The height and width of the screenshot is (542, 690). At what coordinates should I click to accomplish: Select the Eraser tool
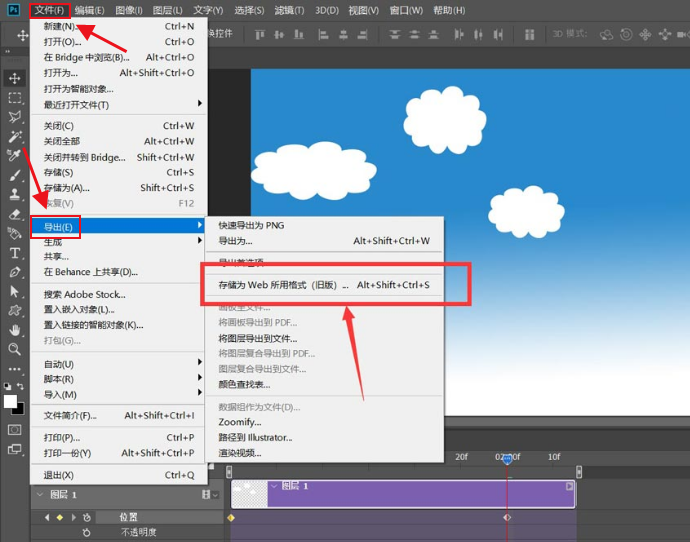pos(15,214)
